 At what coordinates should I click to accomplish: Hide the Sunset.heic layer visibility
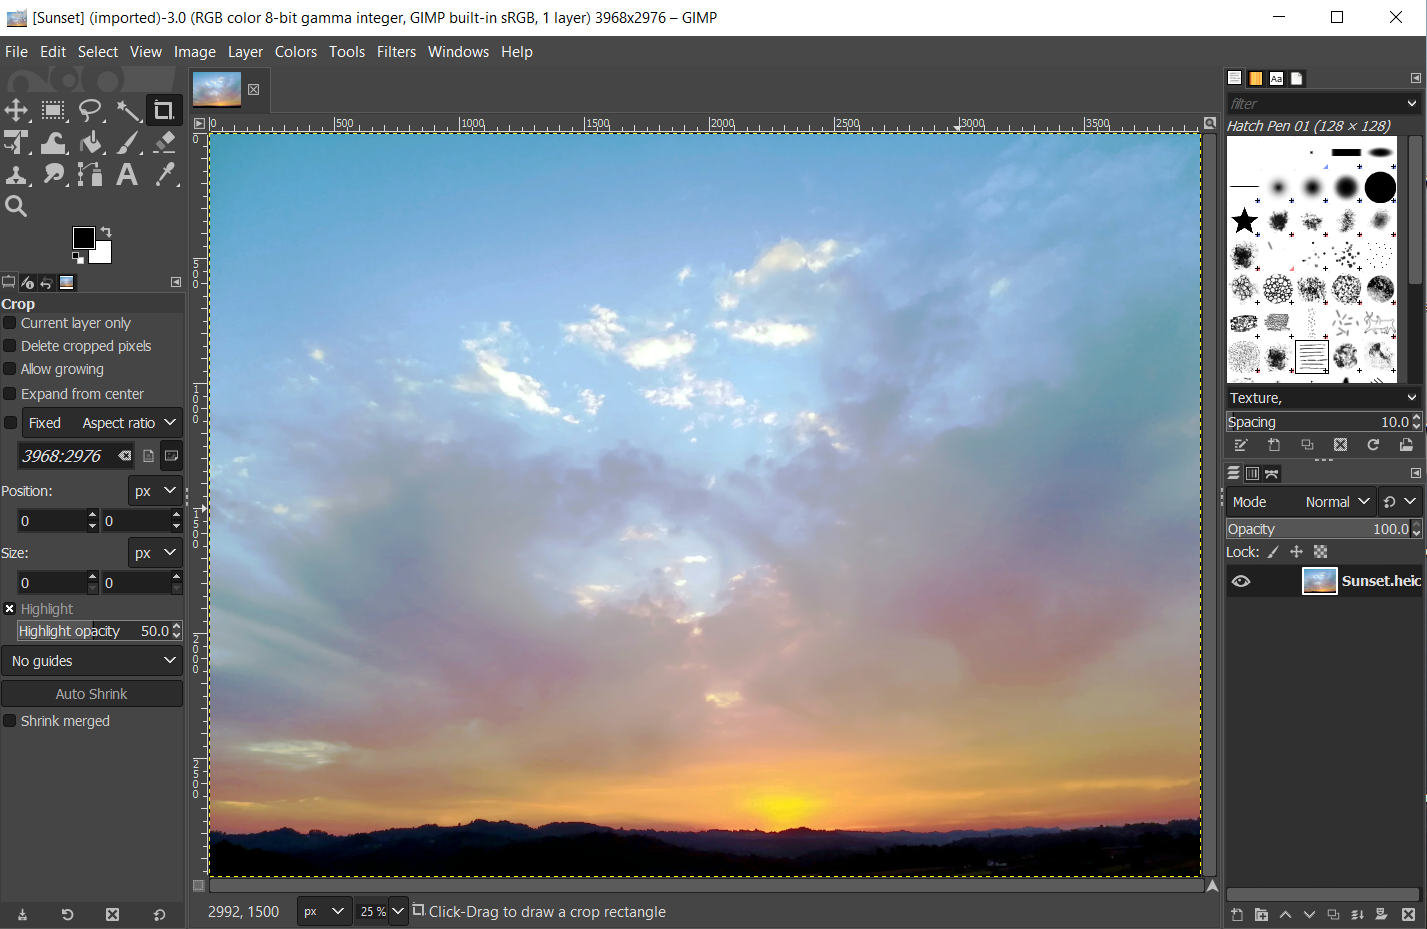click(1241, 581)
